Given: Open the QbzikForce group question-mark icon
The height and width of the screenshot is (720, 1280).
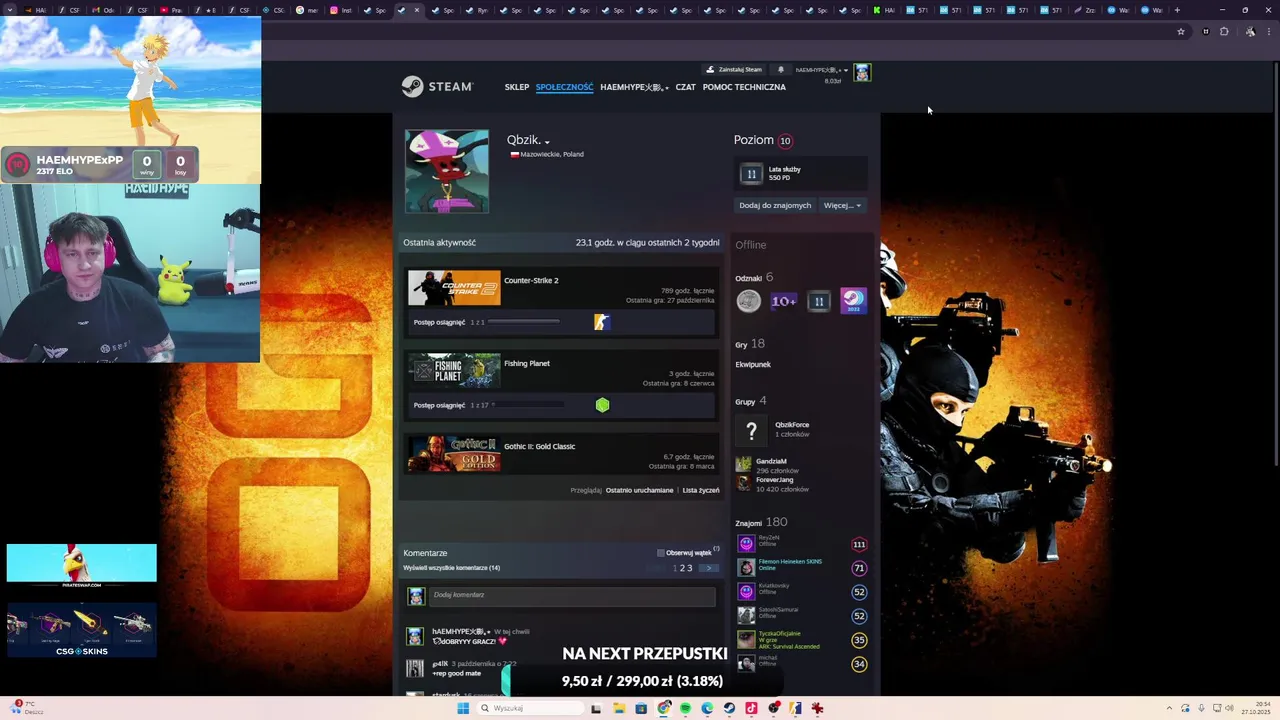Looking at the screenshot, I should [752, 430].
